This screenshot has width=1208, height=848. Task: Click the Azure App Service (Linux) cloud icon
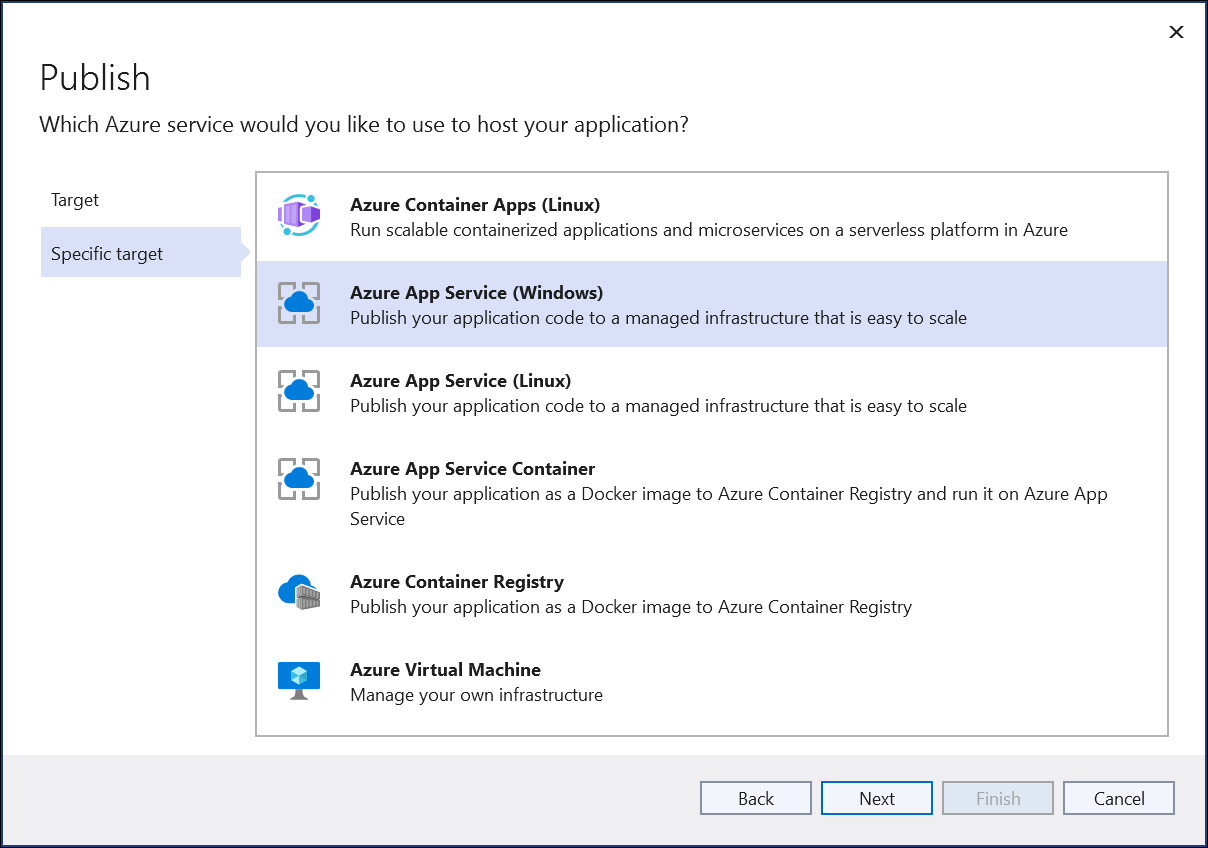(x=298, y=392)
